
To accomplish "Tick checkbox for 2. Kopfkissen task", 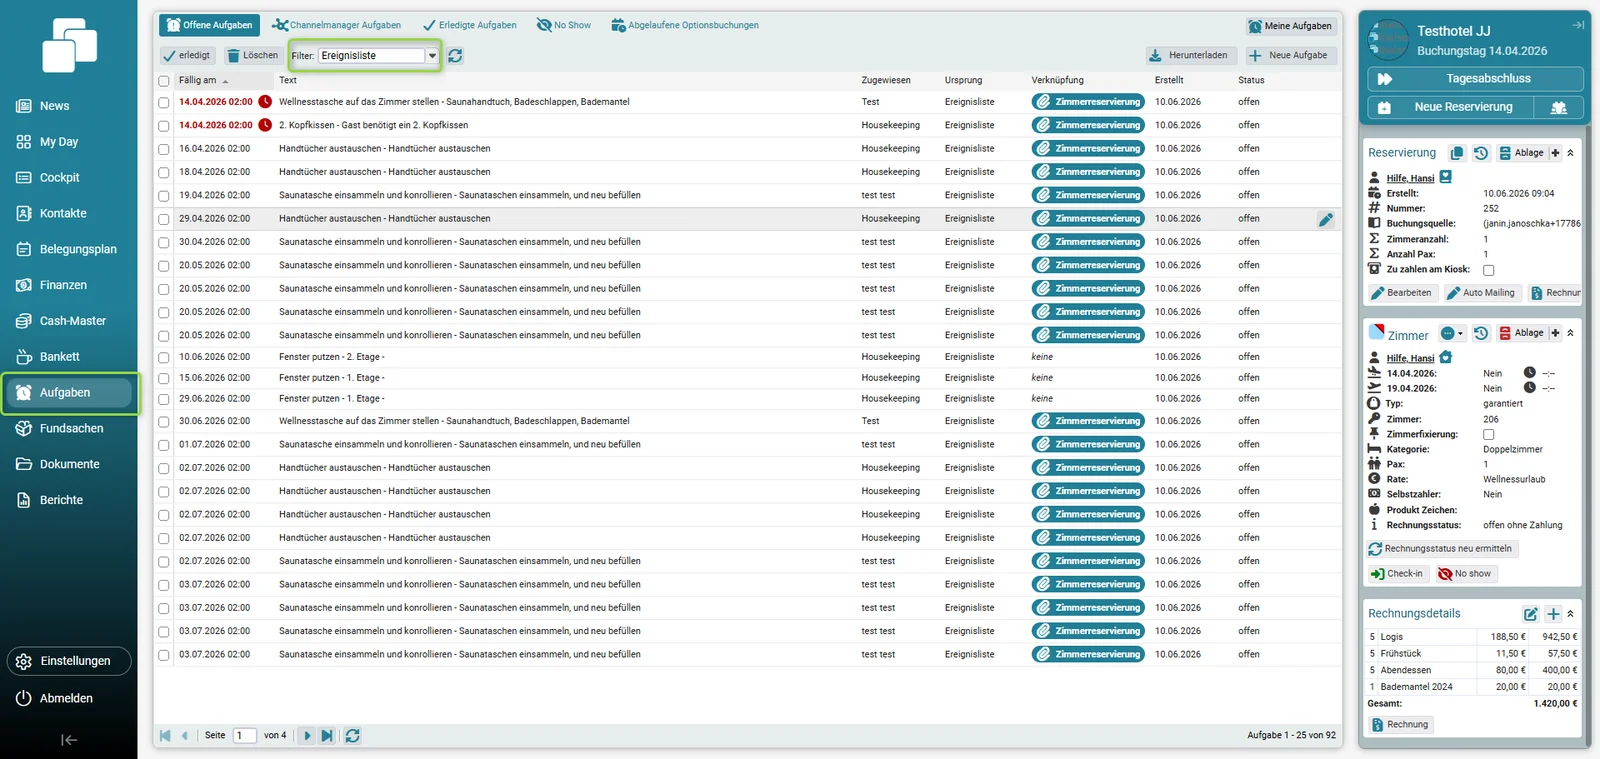I will coord(164,126).
